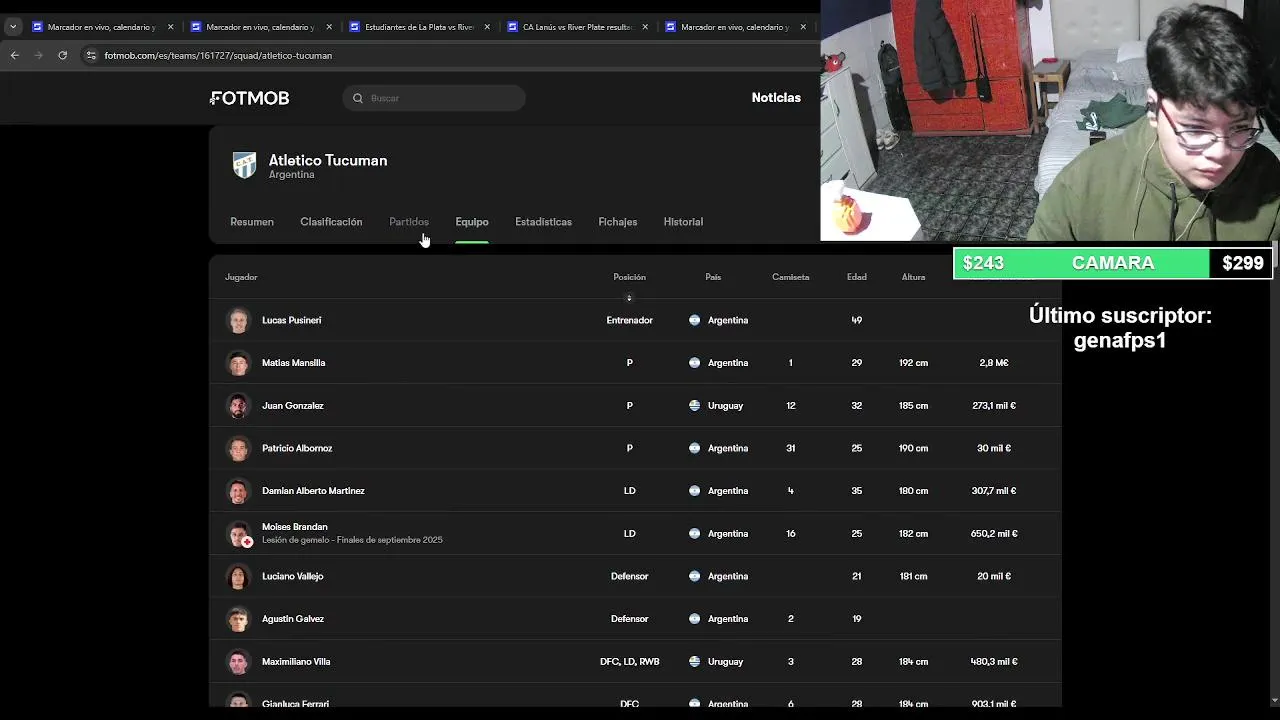Screen dimensions: 1280x720
Task: Click the FotMob logo
Action: click(249, 98)
